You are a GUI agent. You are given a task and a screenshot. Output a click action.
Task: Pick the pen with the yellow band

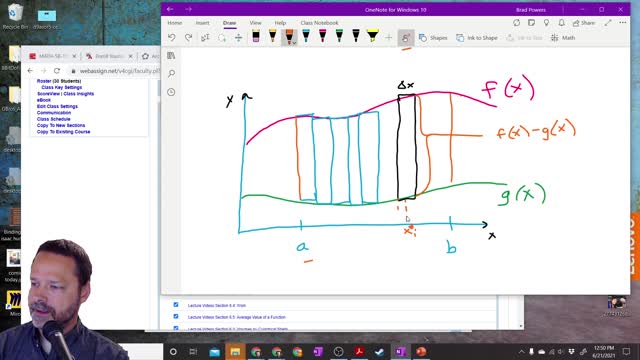(272, 36)
